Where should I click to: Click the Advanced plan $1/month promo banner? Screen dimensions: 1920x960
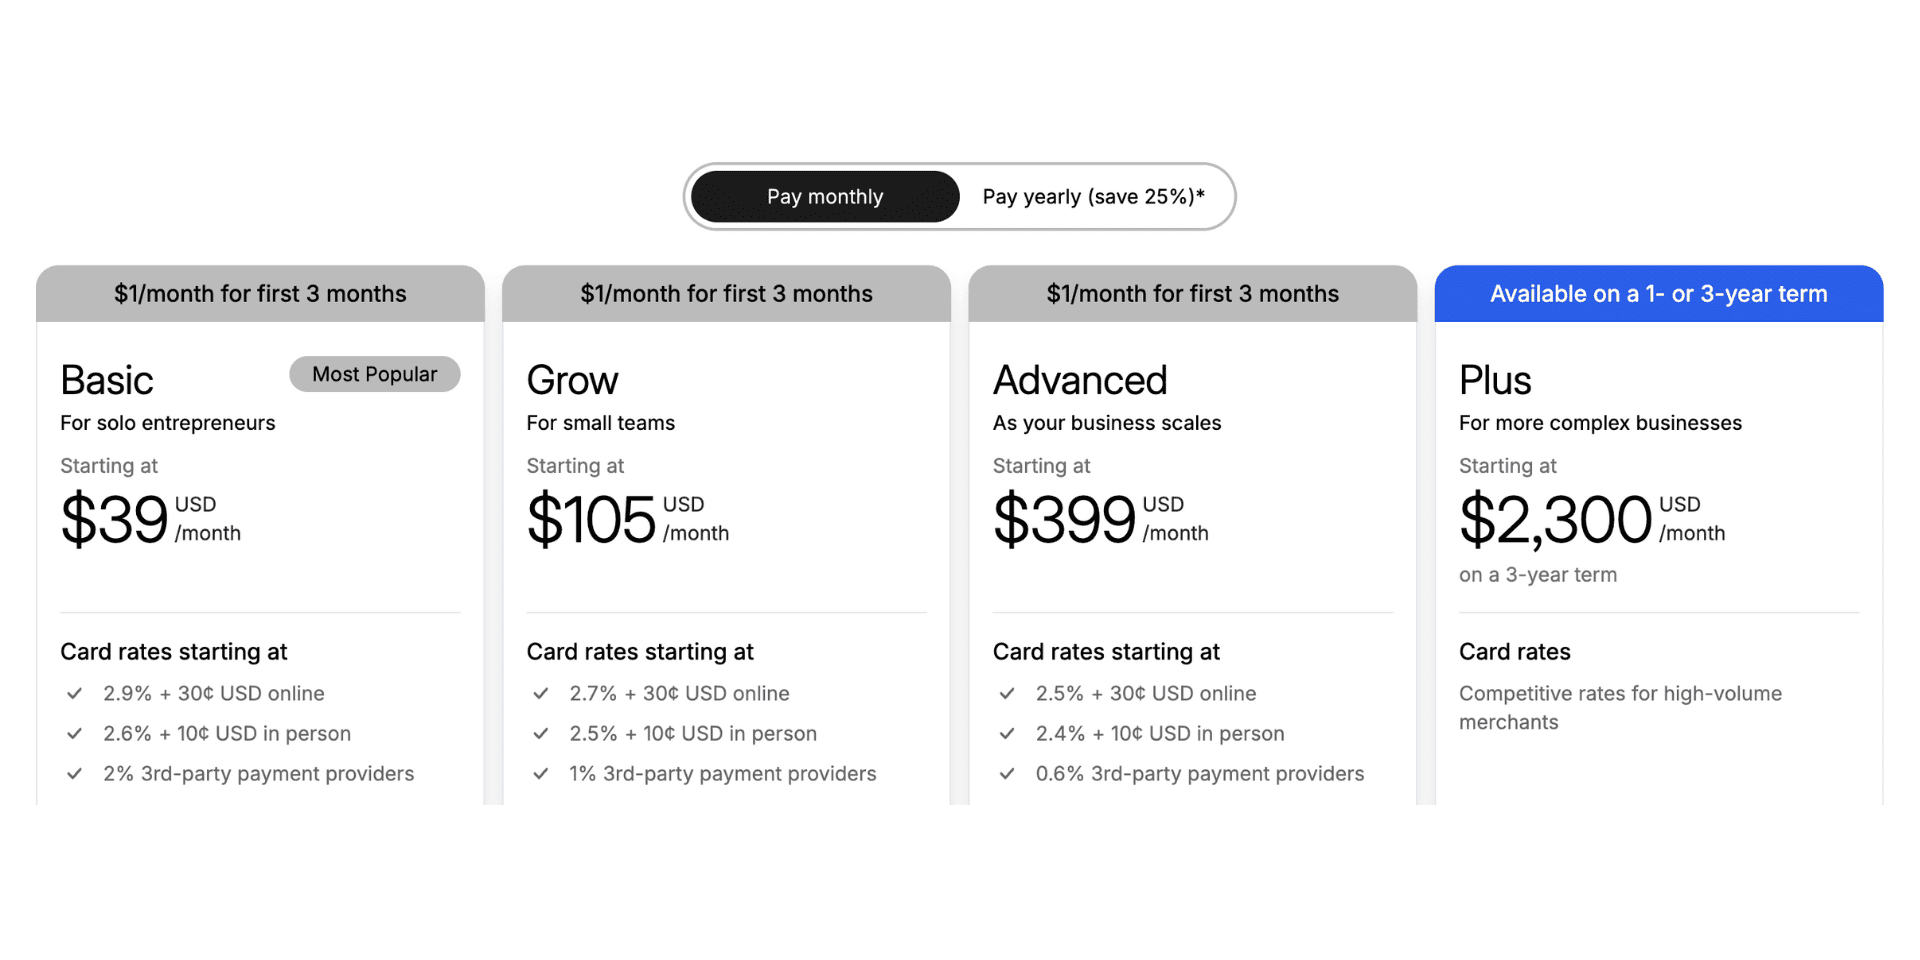point(1192,294)
